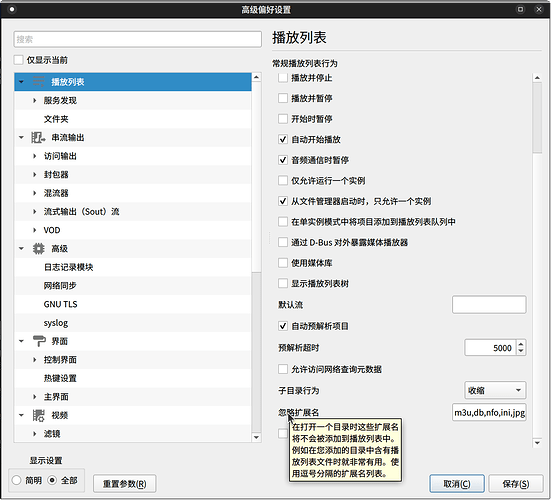Viewport: 551px width, 500px height.
Task: Increase 预解析超时 with the up arrow
Action: pos(521,344)
